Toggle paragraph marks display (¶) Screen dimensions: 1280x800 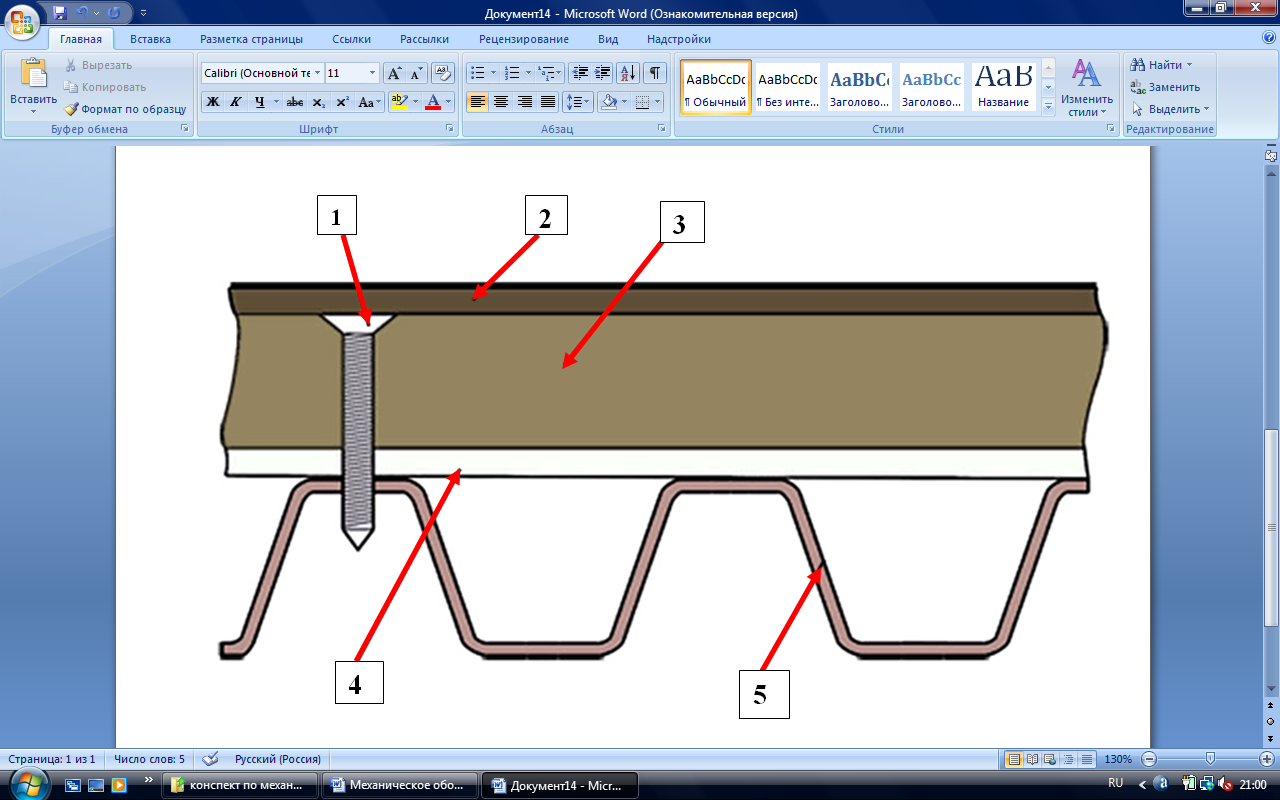pos(654,73)
